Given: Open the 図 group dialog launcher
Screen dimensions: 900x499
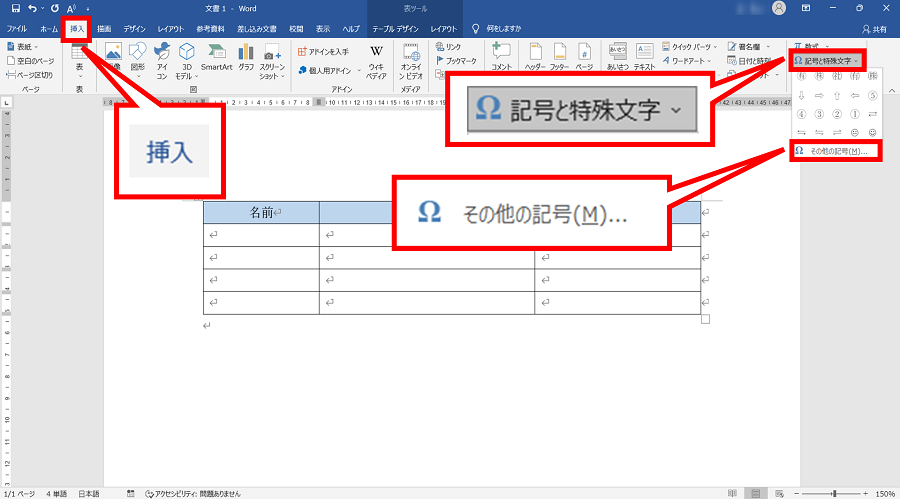Looking at the screenshot, I should (193, 89).
